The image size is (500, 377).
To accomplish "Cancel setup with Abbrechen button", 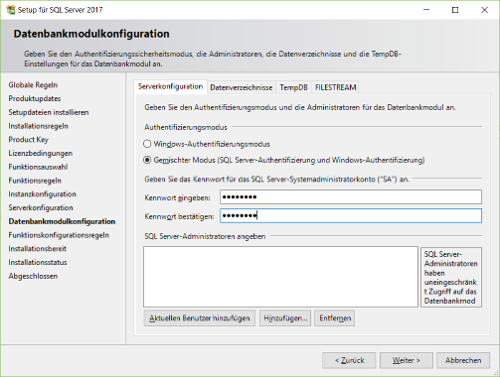I will tap(463, 360).
